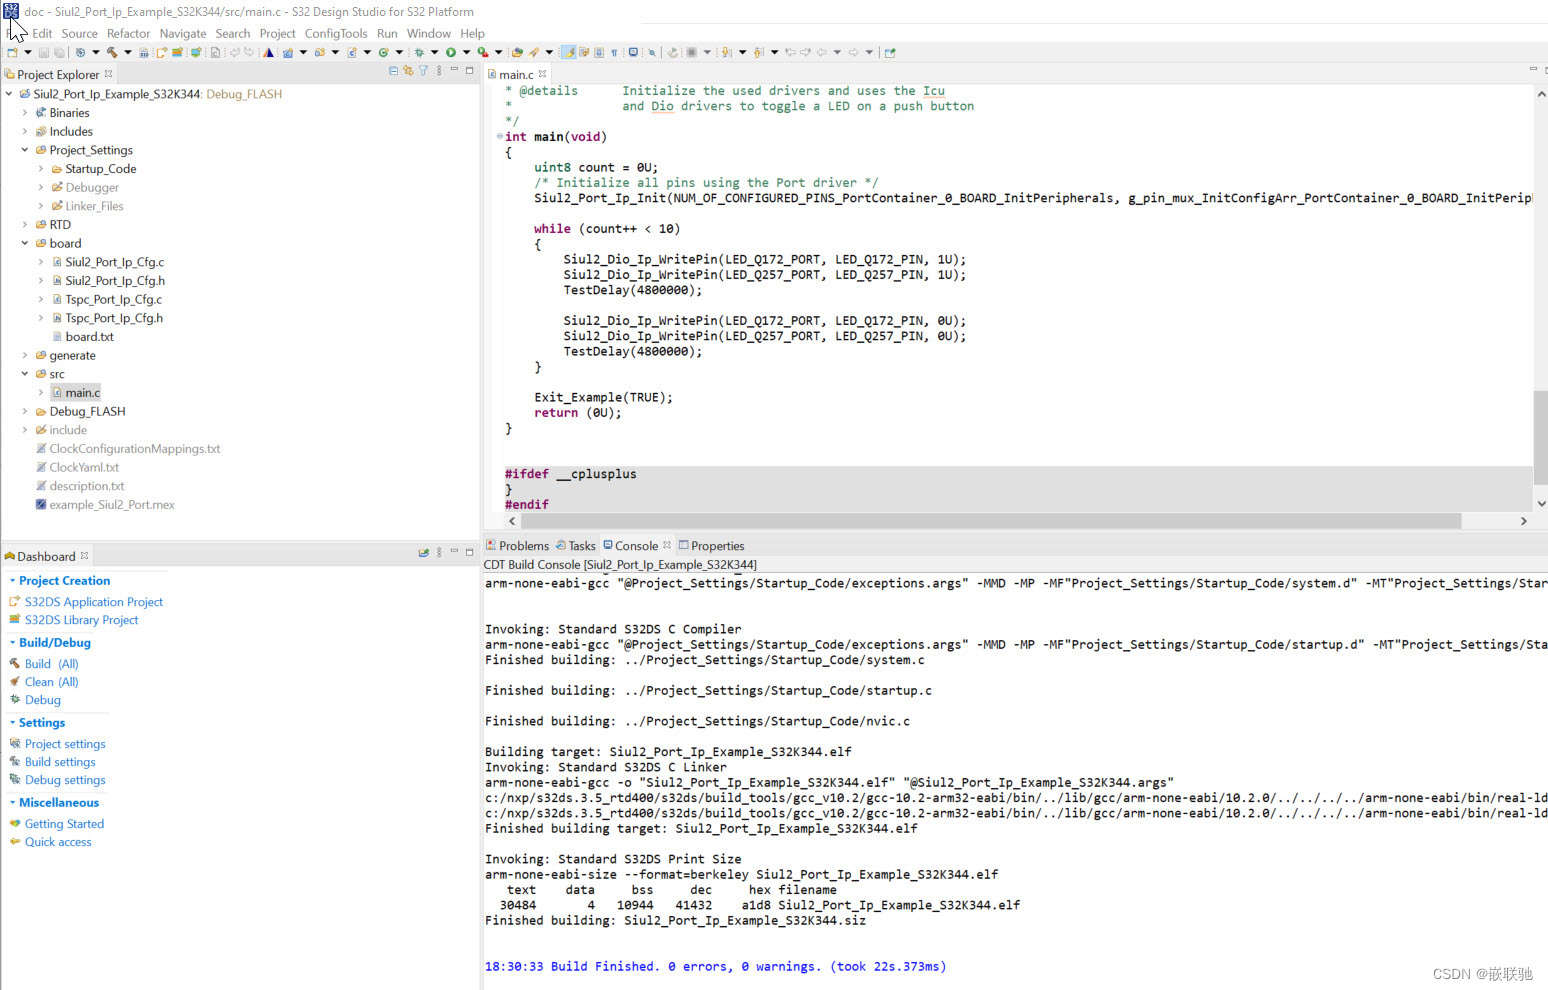Close the Console view tab
Image resolution: width=1548 pixels, height=990 pixels.
tap(667, 545)
